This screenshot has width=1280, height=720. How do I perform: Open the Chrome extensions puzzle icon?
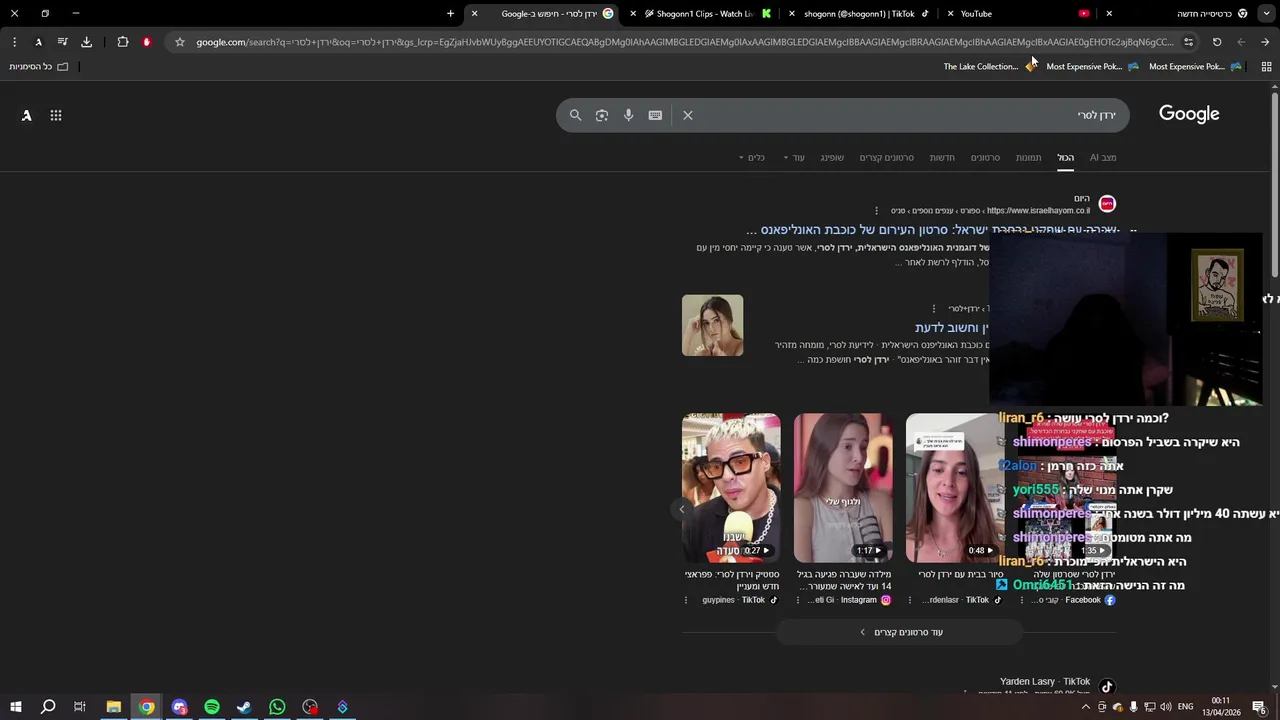pos(123,42)
